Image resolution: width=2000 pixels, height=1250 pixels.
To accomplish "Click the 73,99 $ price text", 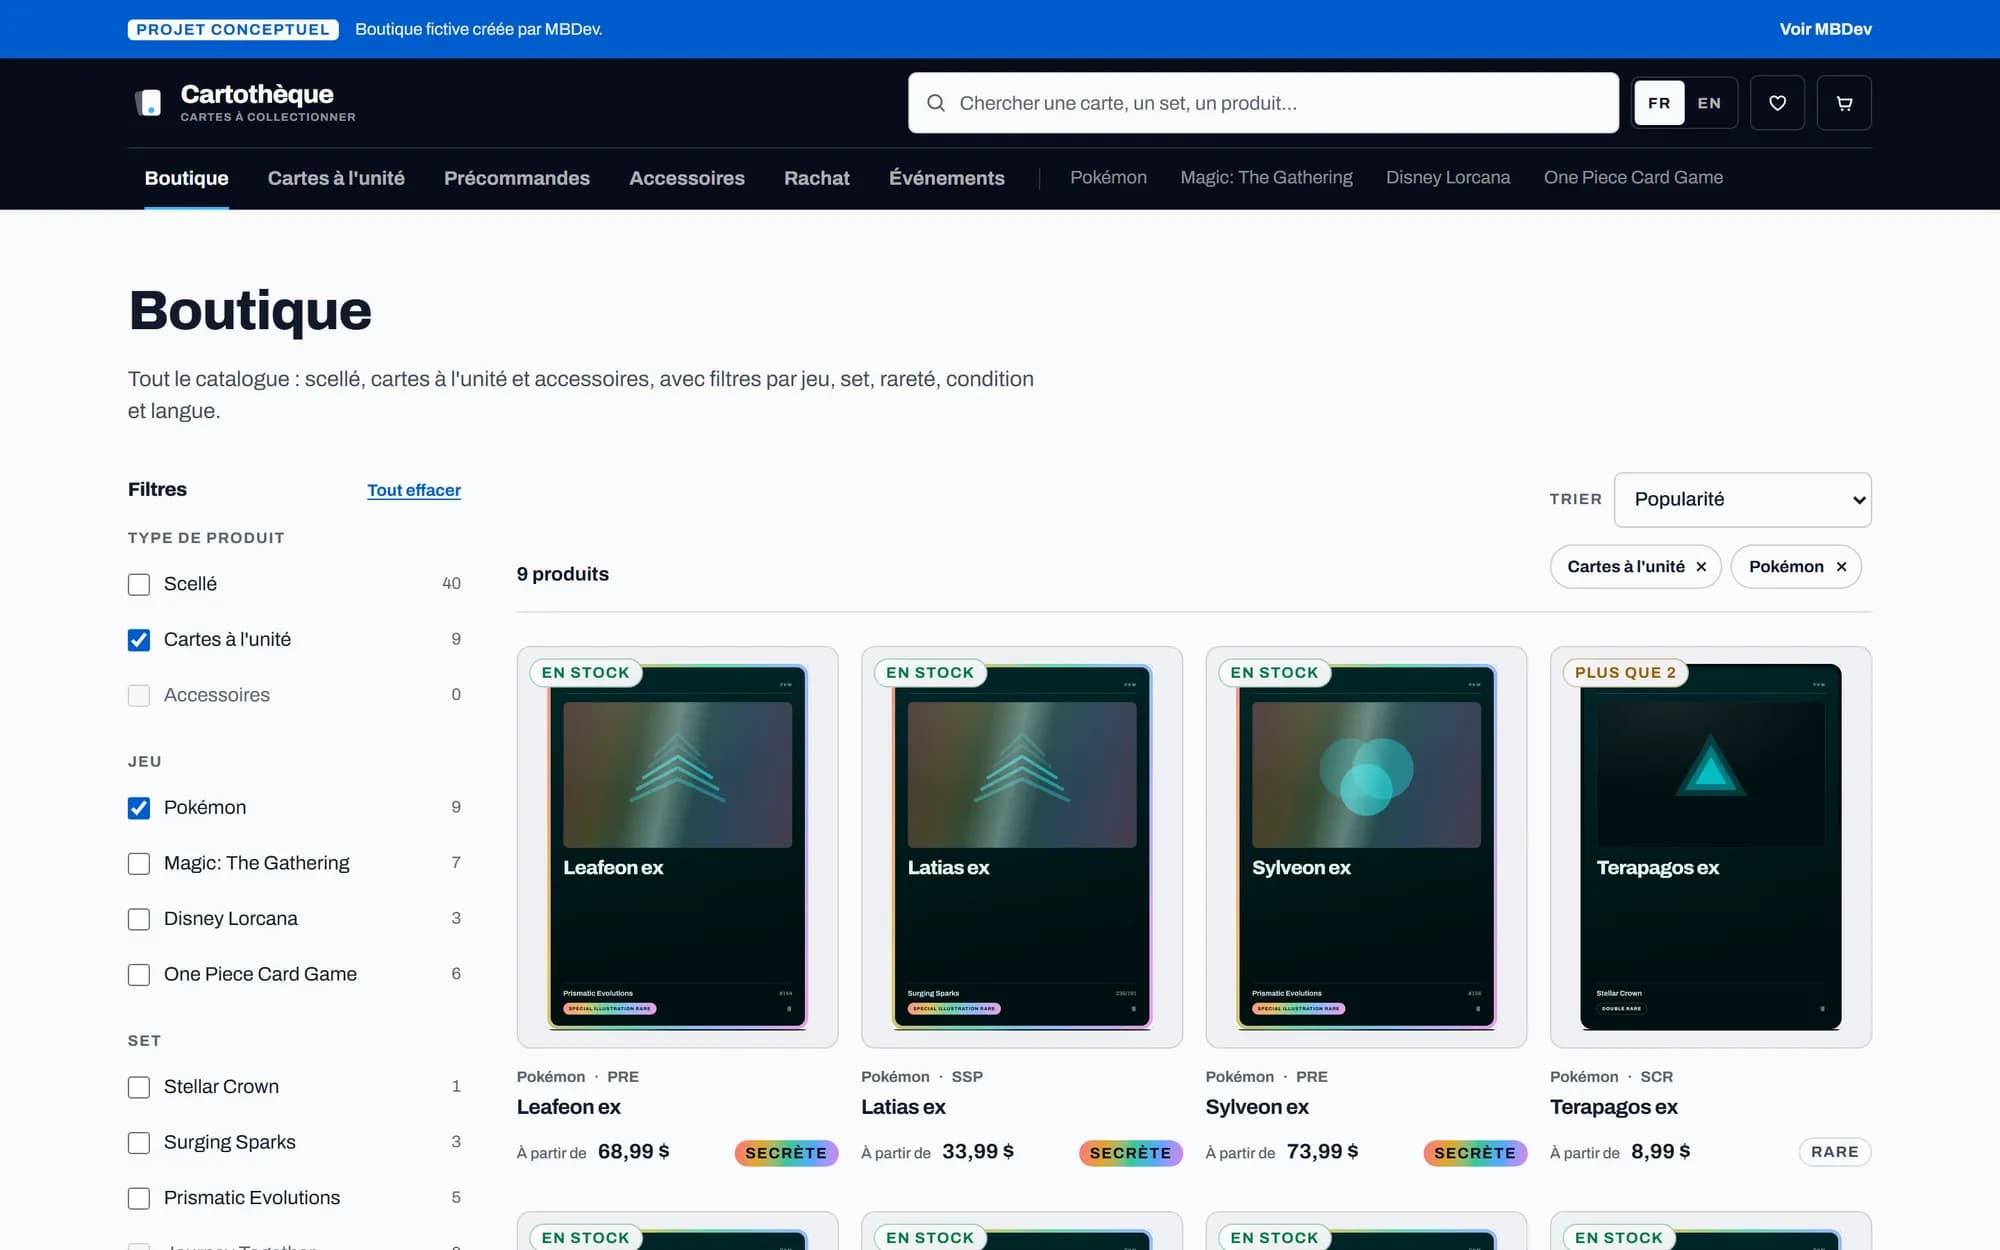I will click(x=1322, y=1152).
